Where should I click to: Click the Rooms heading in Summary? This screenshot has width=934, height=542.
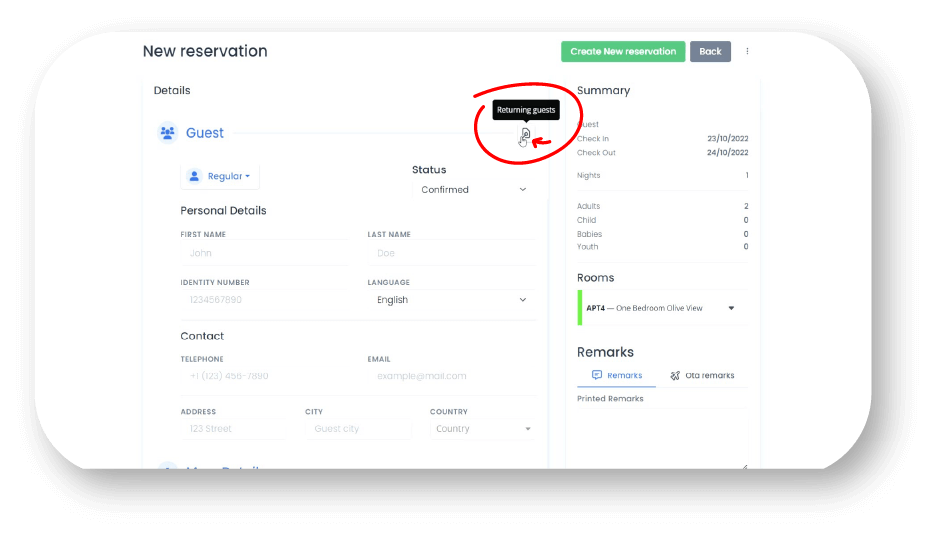click(595, 278)
